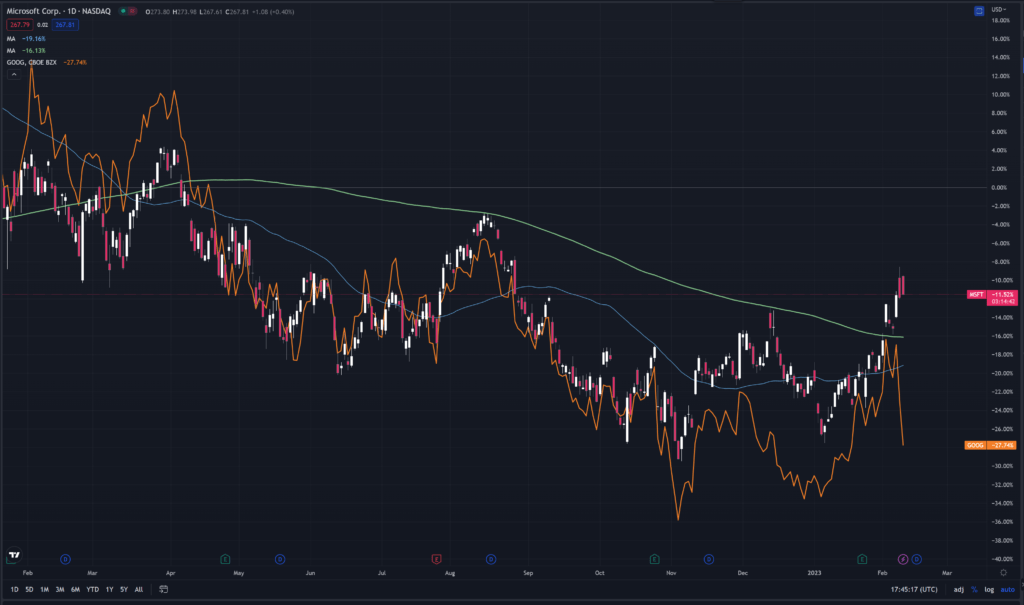This screenshot has width=1024, height=605.
Task: Open the dividend marker in mid May
Action: 280,559
